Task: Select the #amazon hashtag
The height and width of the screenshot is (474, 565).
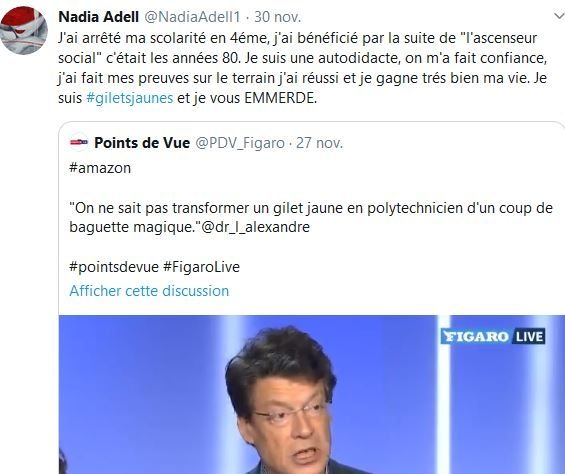Action: [x=100, y=168]
